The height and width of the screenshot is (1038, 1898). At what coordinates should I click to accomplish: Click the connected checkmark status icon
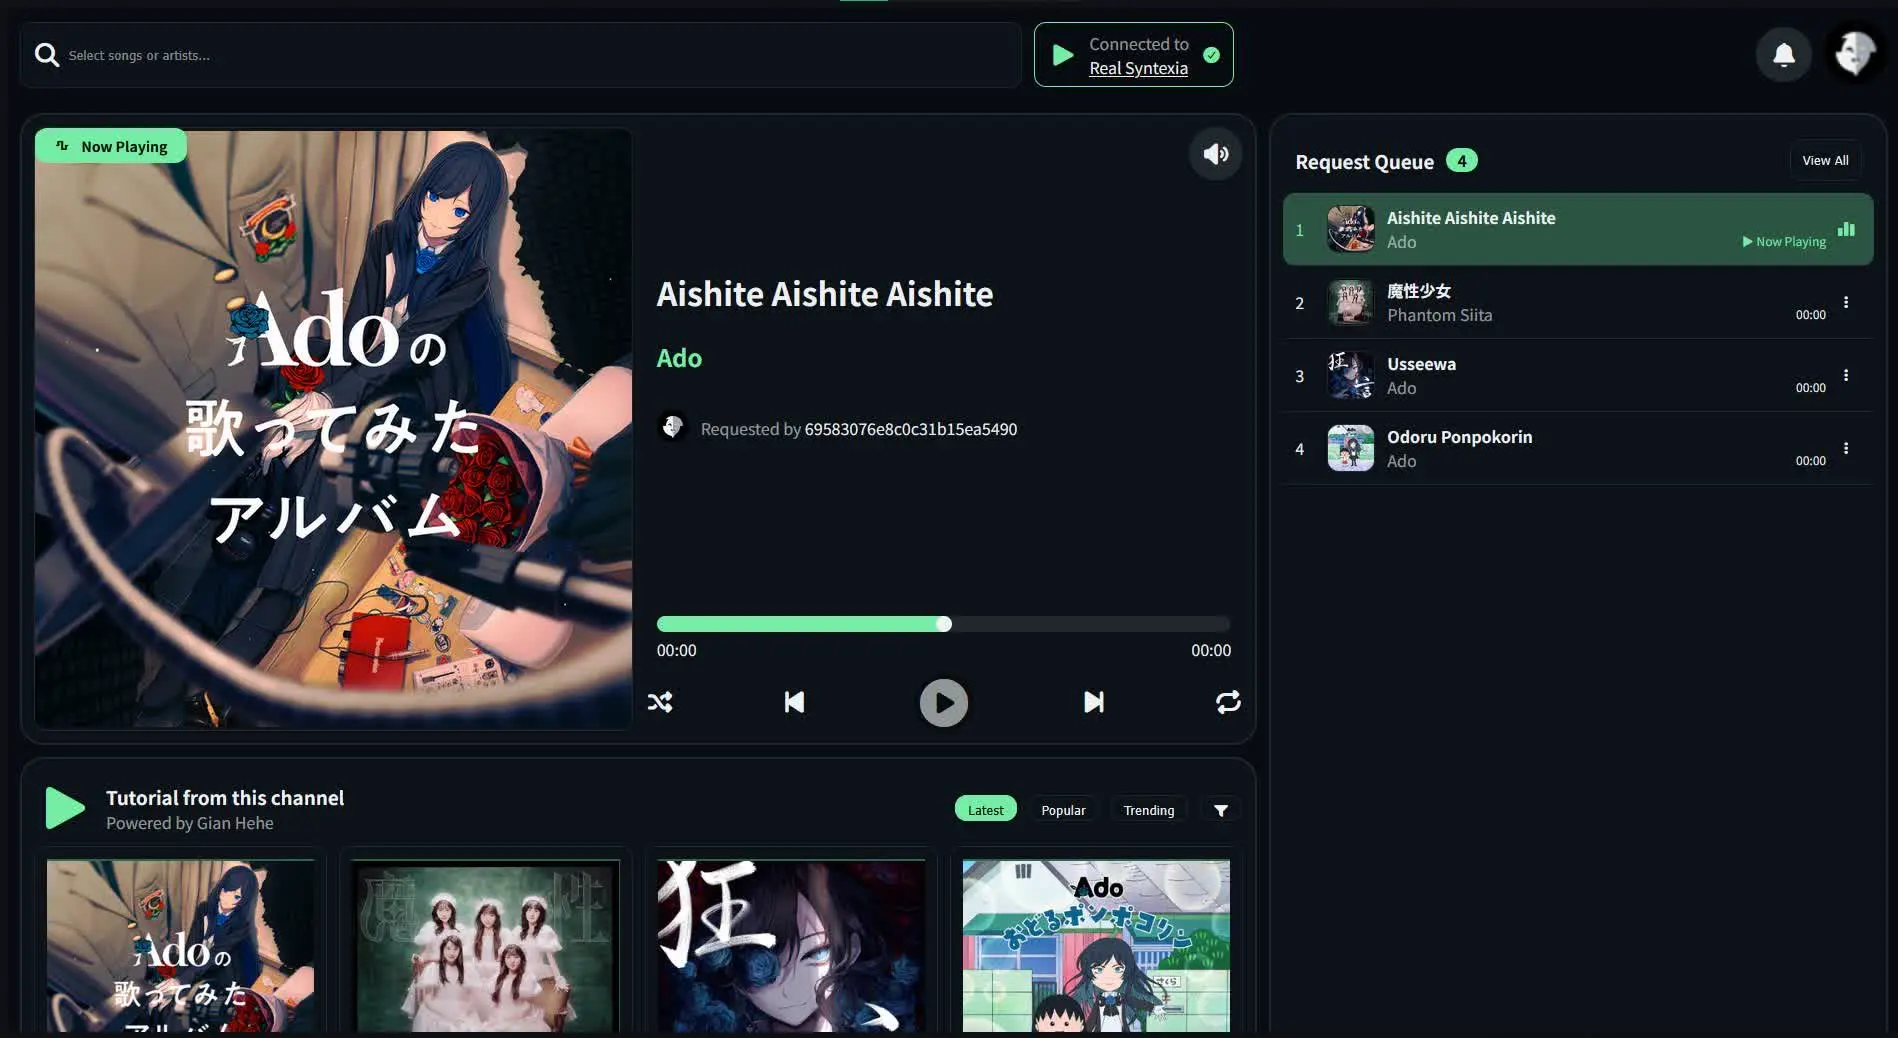[x=1211, y=55]
